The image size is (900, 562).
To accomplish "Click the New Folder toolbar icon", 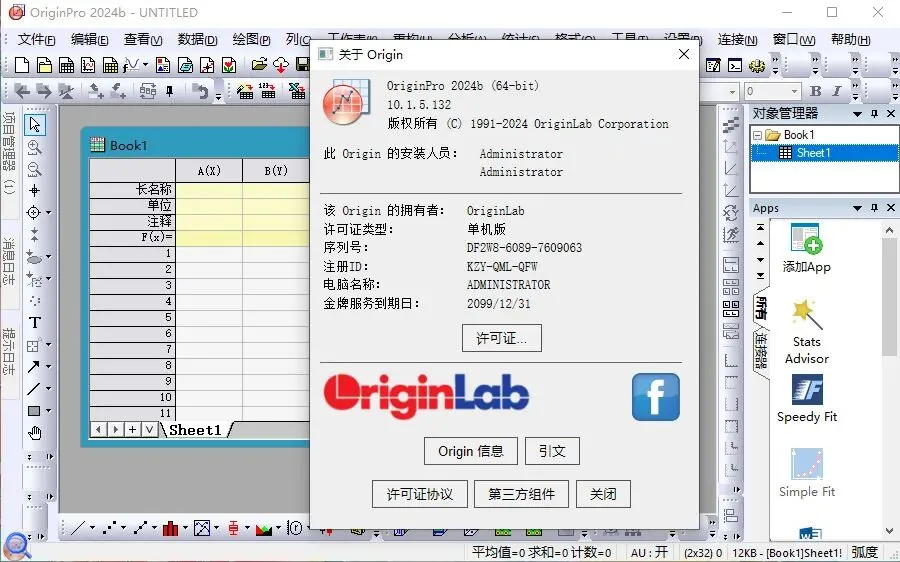I will coord(44,65).
